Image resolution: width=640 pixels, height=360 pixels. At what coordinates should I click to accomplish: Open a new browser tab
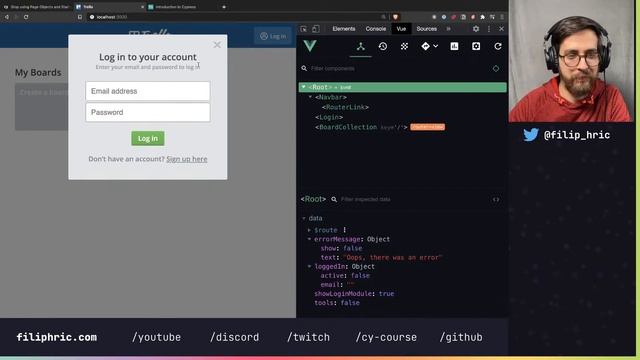coord(224,7)
